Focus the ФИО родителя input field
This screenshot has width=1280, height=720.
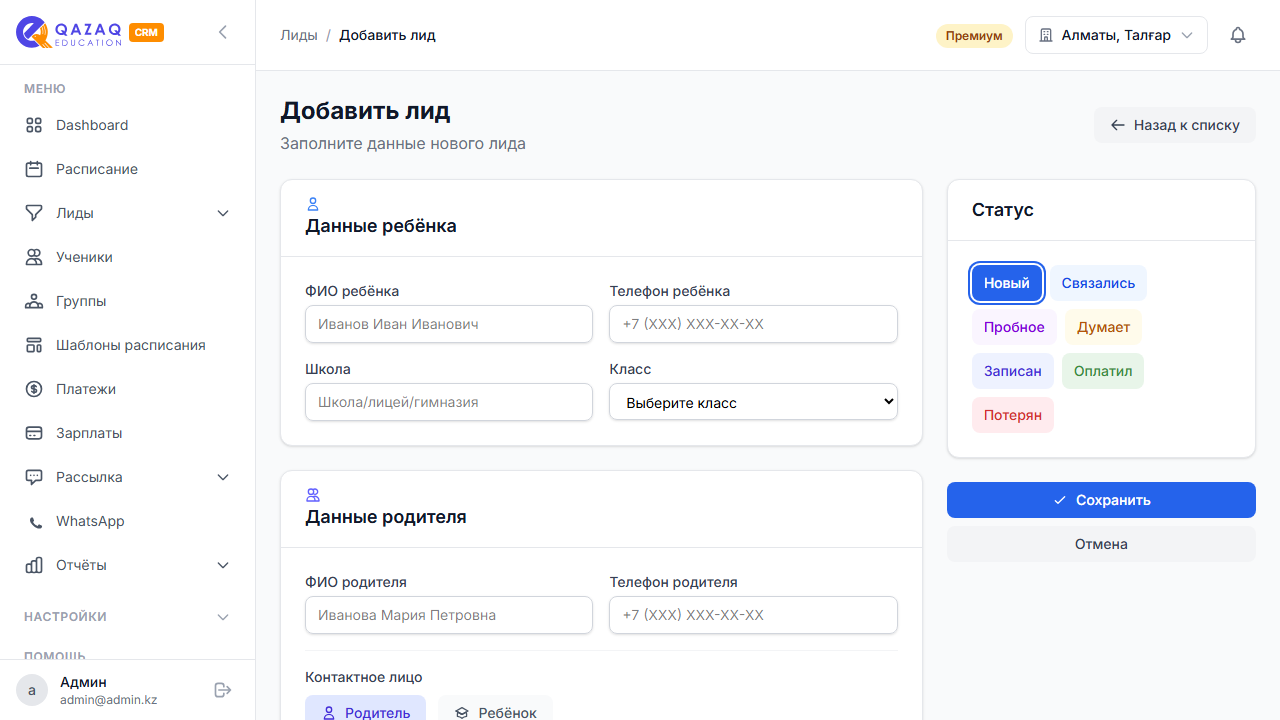[449, 615]
